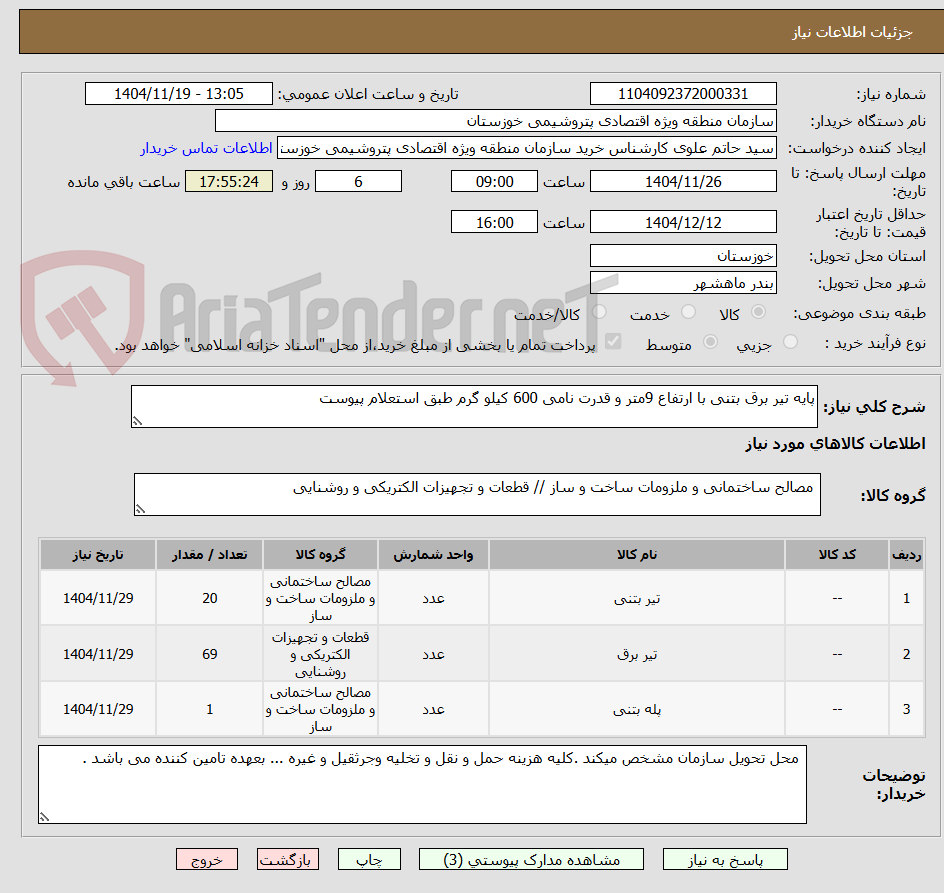Select the پله بتنی item name cell
This screenshot has width=944, height=893.
tap(637, 709)
